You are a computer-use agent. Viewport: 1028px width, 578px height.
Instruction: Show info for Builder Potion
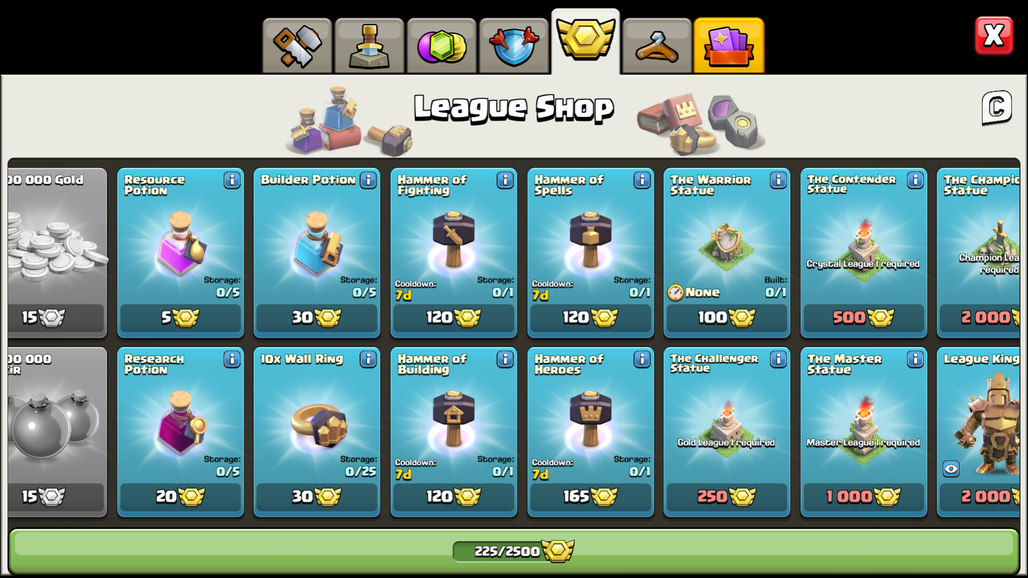368,180
